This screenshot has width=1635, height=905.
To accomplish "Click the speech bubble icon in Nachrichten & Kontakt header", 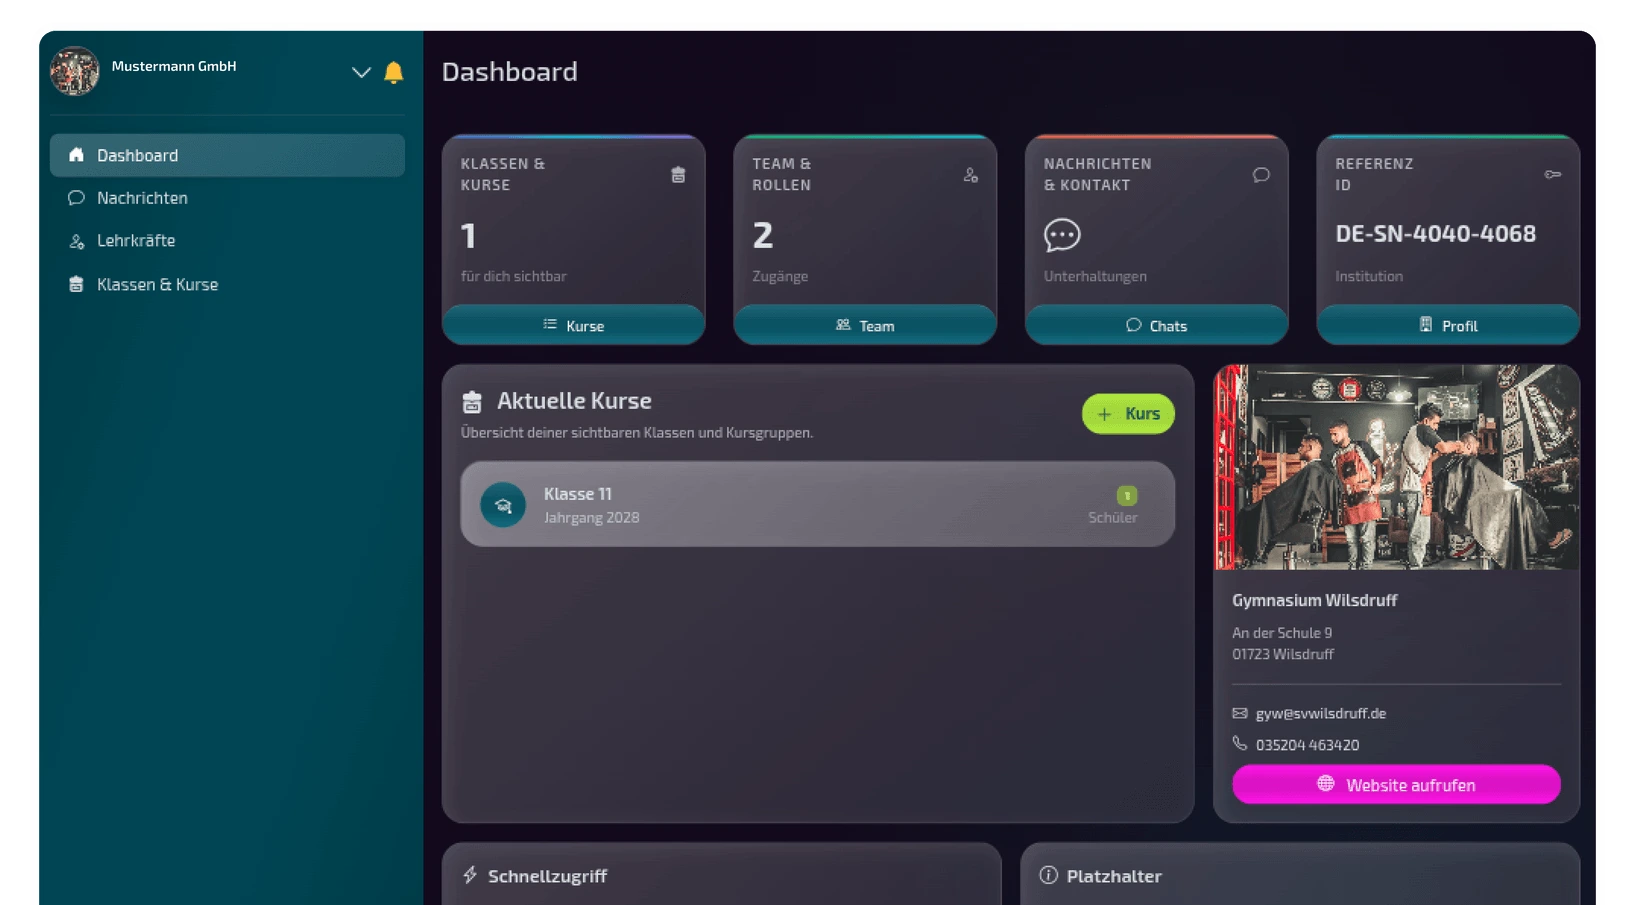I will [x=1261, y=175].
